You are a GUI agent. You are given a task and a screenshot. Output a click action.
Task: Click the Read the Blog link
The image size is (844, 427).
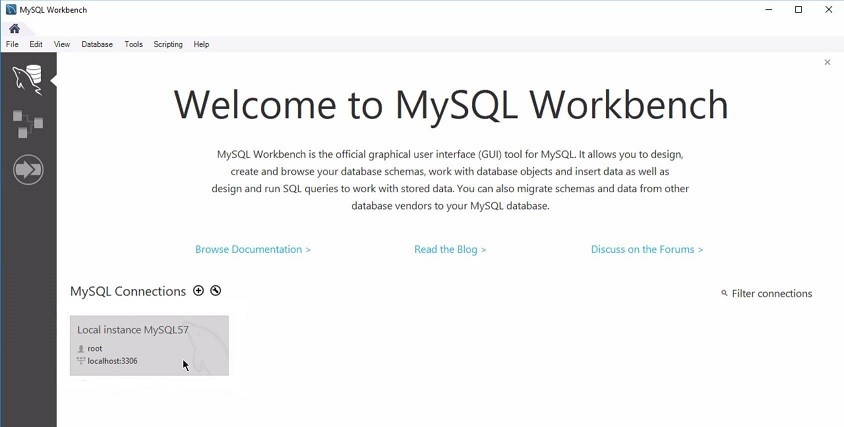[450, 249]
